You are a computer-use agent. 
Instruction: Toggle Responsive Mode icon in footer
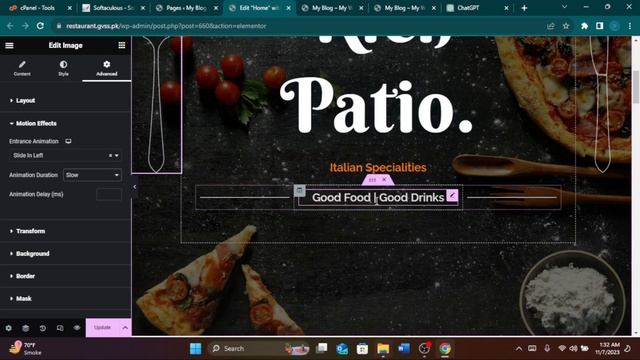point(60,328)
